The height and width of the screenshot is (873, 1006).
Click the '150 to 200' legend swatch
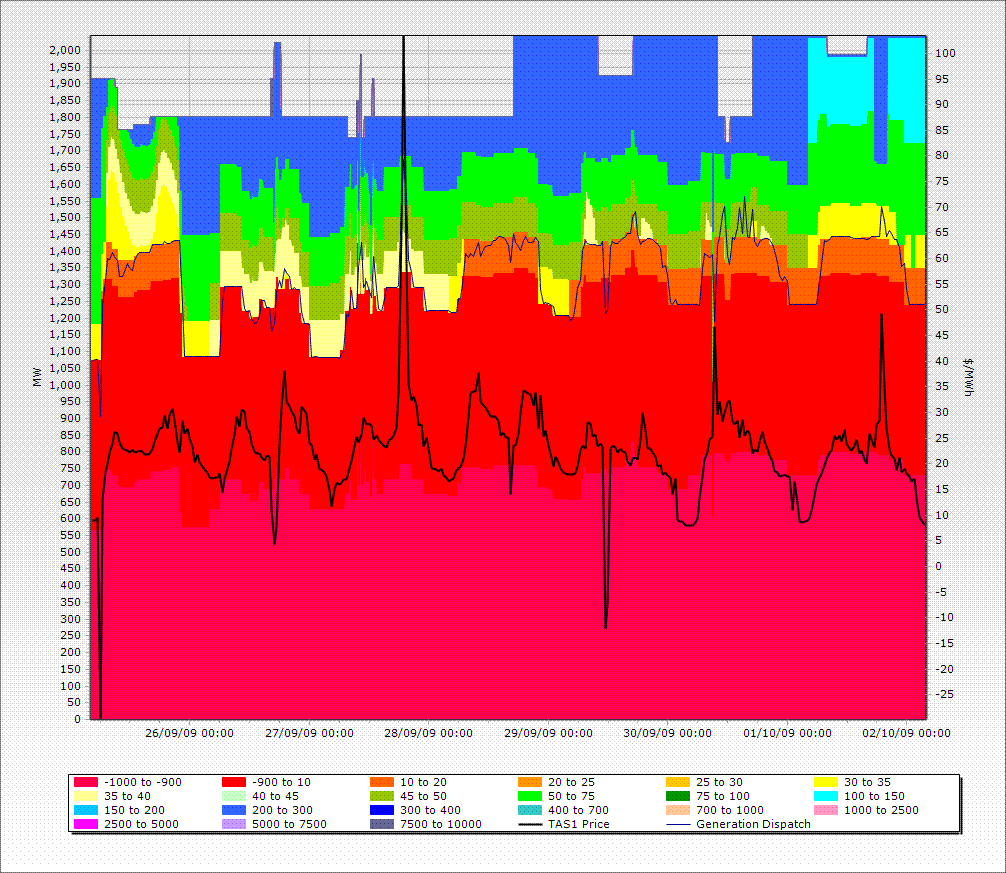(x=86, y=810)
